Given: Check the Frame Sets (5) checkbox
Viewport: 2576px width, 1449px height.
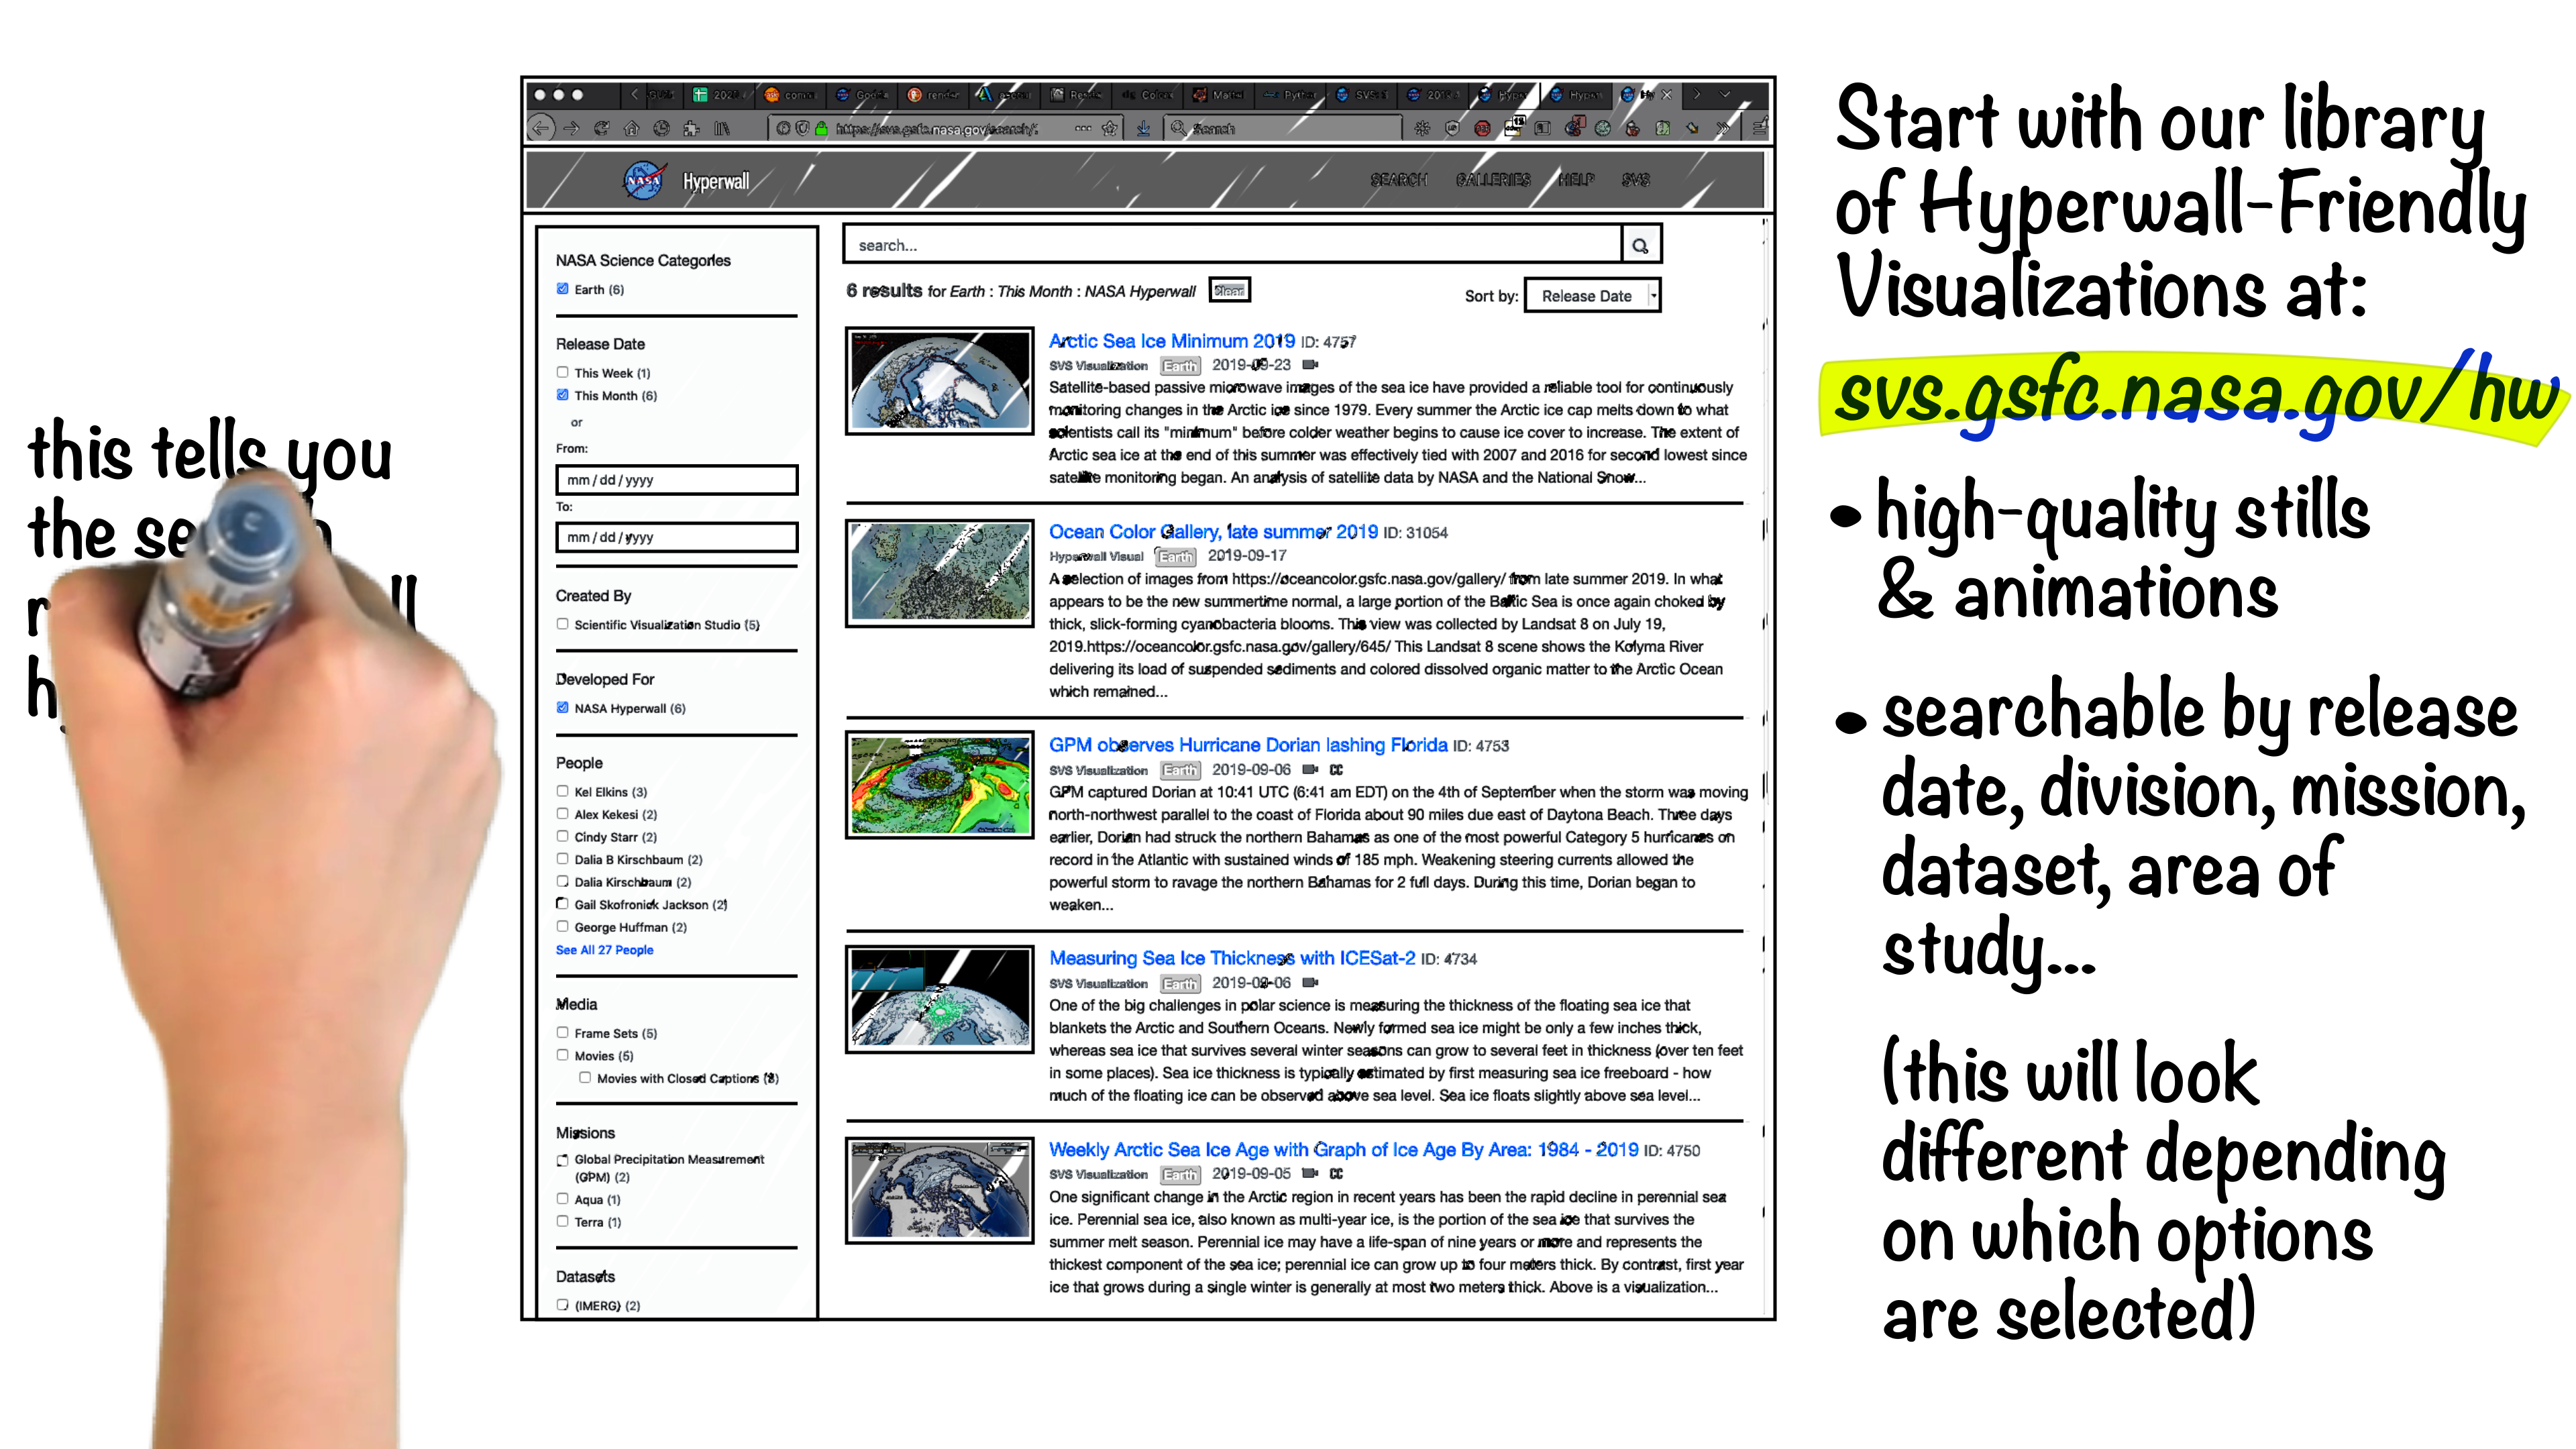Looking at the screenshot, I should tap(562, 1033).
